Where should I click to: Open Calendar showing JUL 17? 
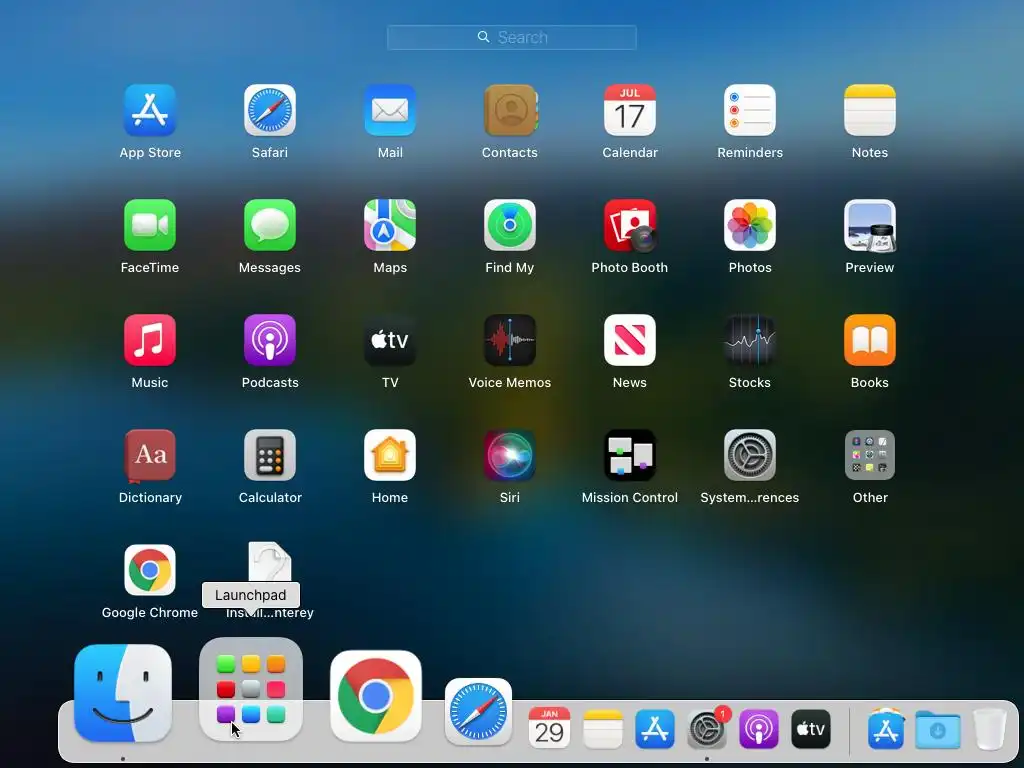click(630, 110)
